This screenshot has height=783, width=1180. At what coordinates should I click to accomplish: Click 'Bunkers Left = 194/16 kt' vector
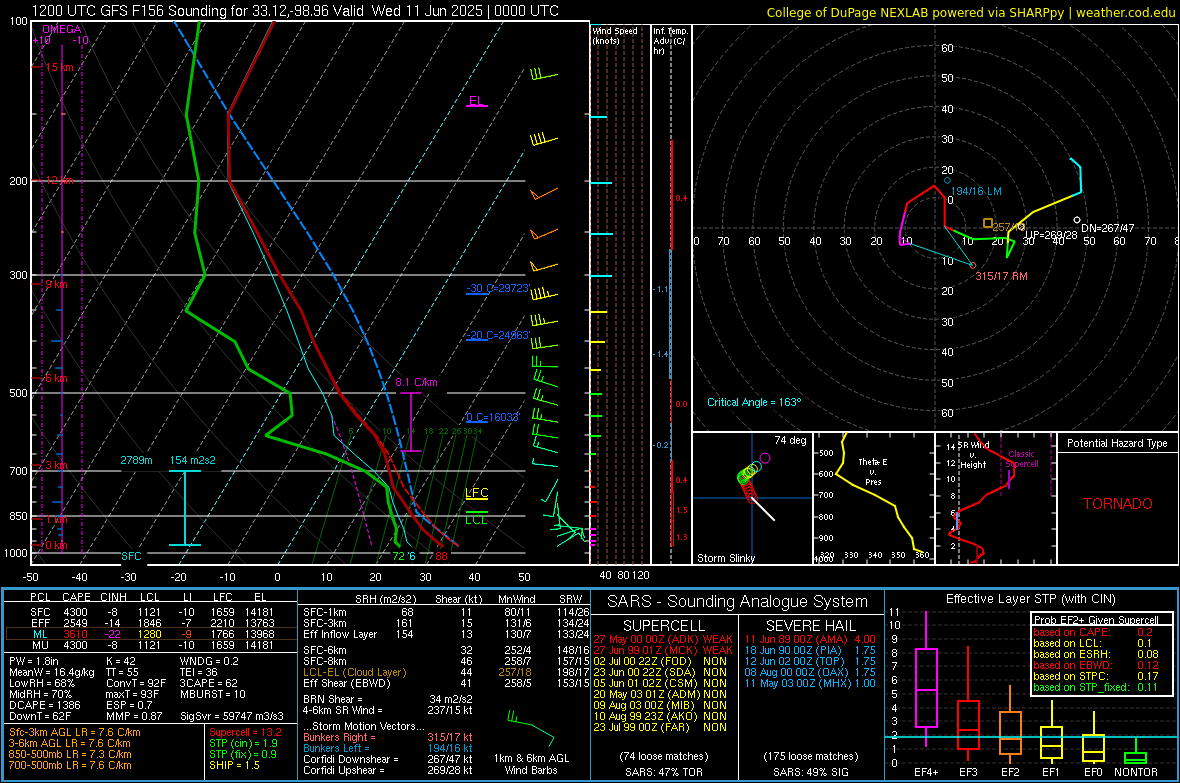click(x=388, y=748)
